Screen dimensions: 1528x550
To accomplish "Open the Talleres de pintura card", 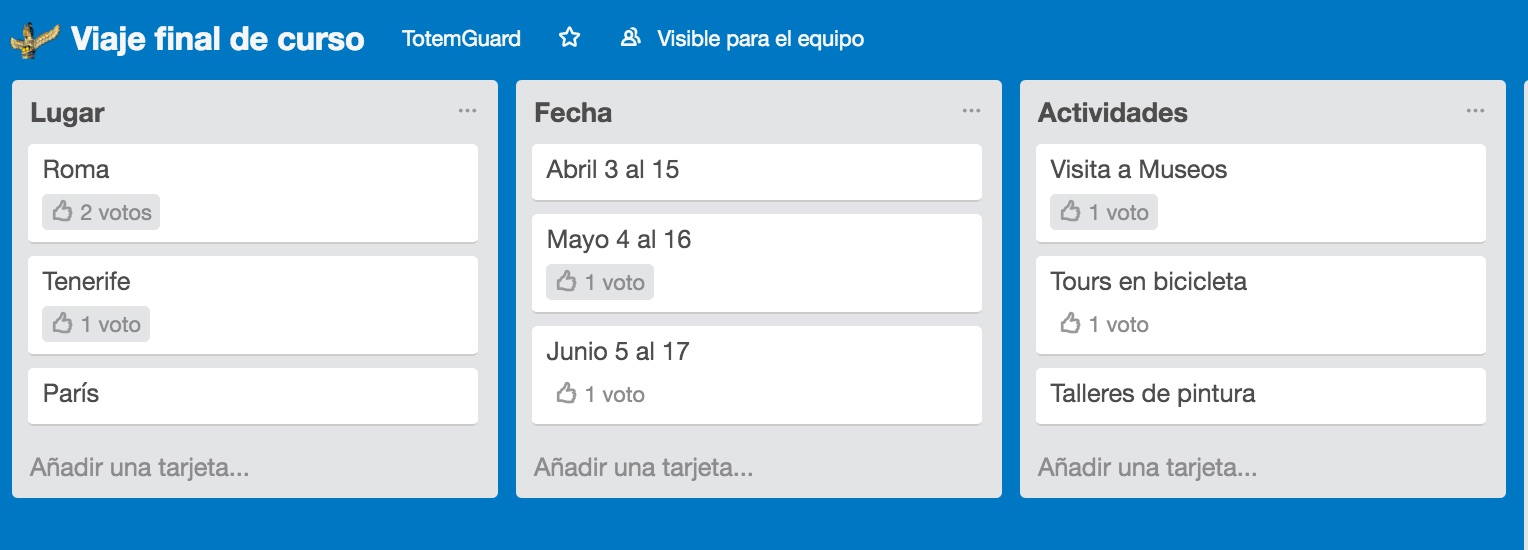I will click(x=1261, y=395).
